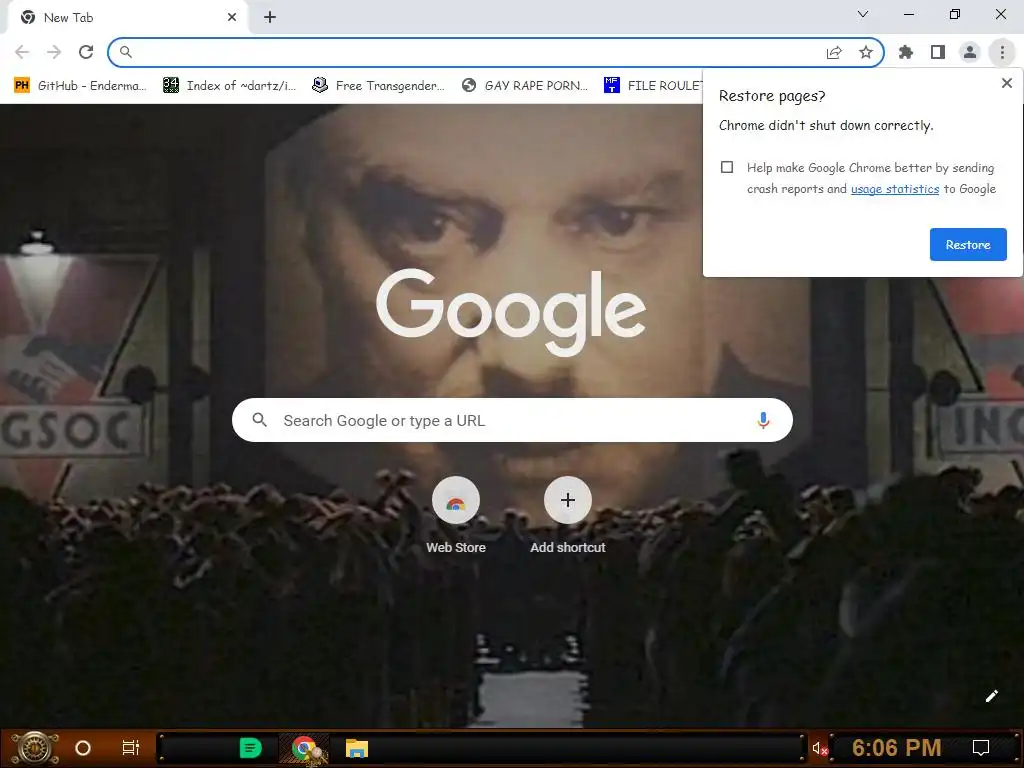Viewport: 1024px width, 768px height.
Task: Click the 6:06 PM clock
Action: 897,748
